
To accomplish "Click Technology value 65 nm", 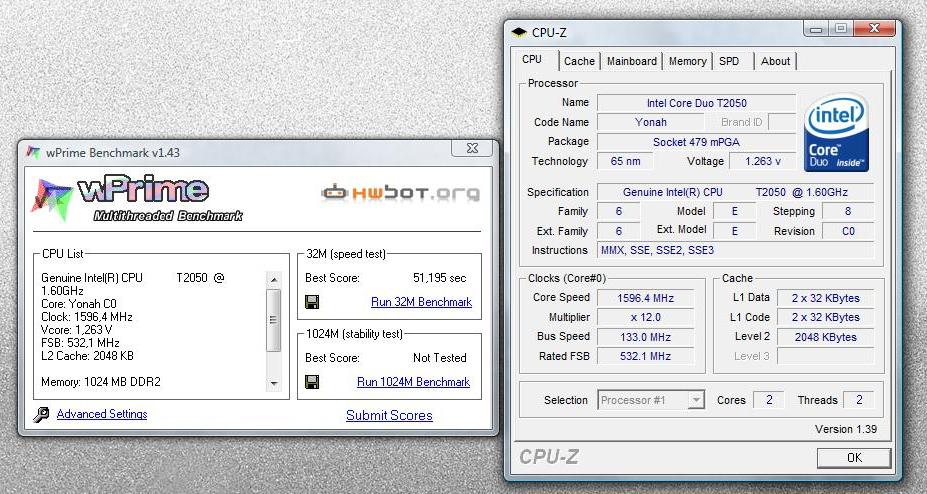I will point(625,161).
